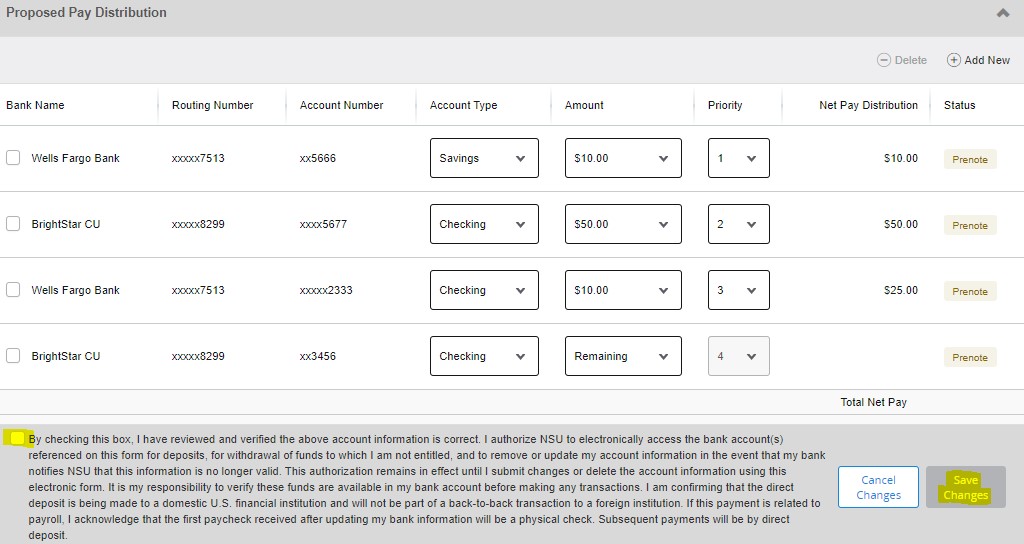Open the $50.00 amount dropdown

623,224
